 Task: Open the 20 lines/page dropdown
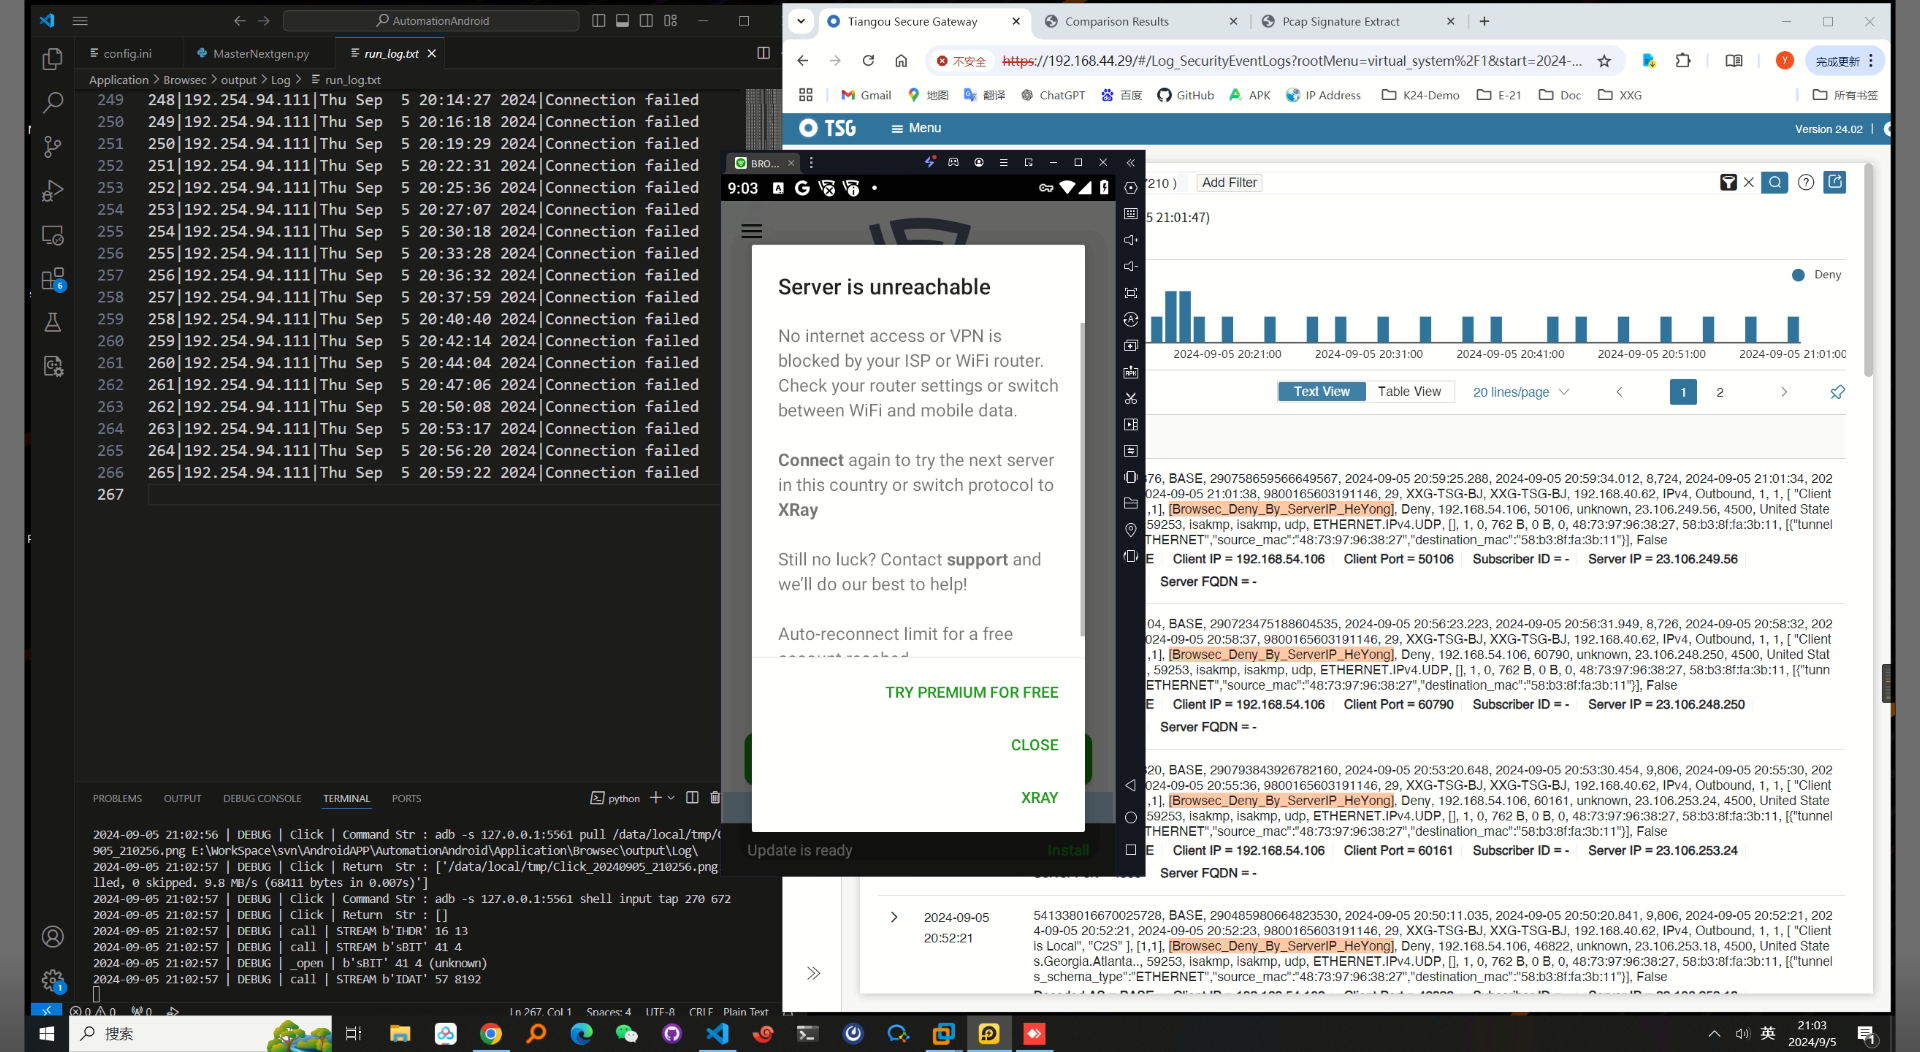[1520, 392]
